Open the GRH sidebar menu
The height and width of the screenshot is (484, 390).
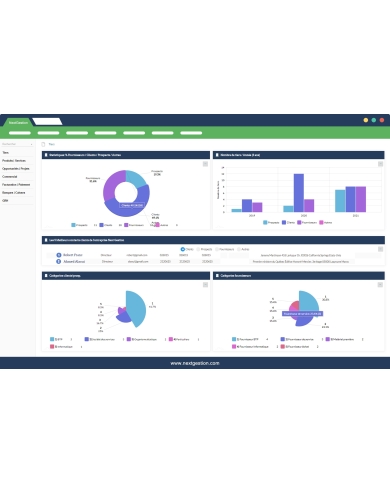pyautogui.click(x=5, y=201)
